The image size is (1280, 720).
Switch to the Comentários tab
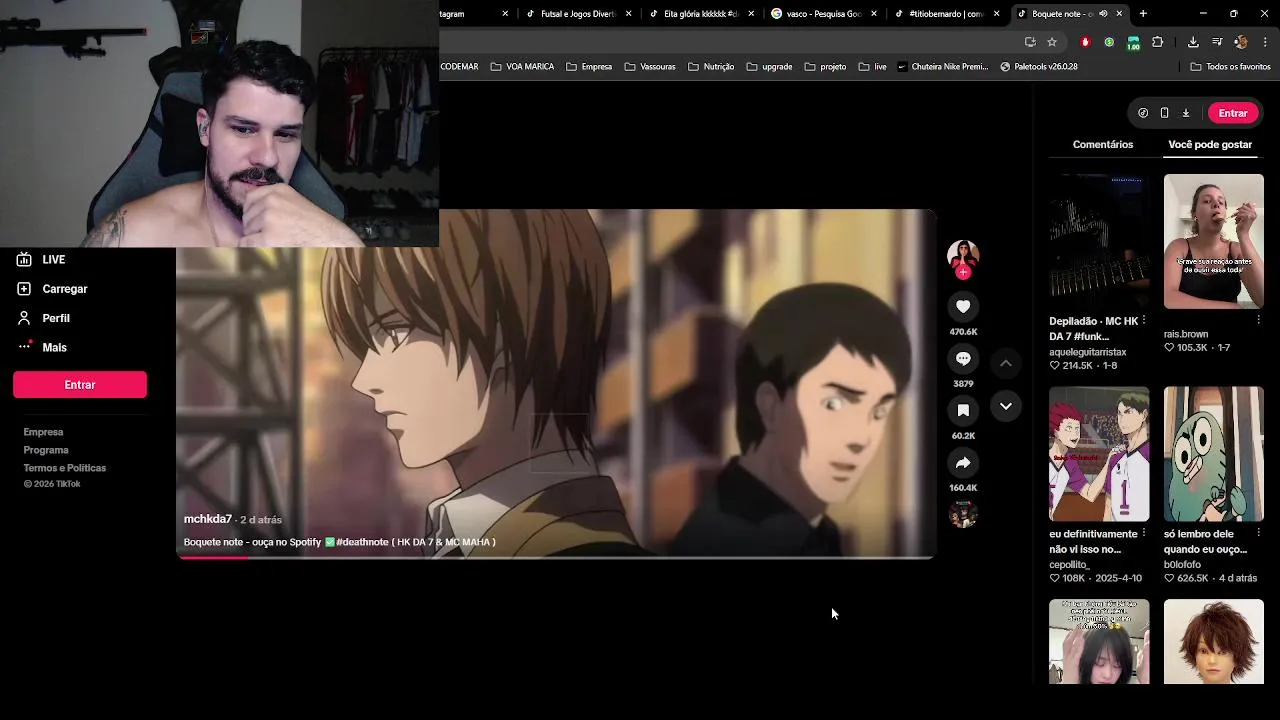click(1103, 145)
